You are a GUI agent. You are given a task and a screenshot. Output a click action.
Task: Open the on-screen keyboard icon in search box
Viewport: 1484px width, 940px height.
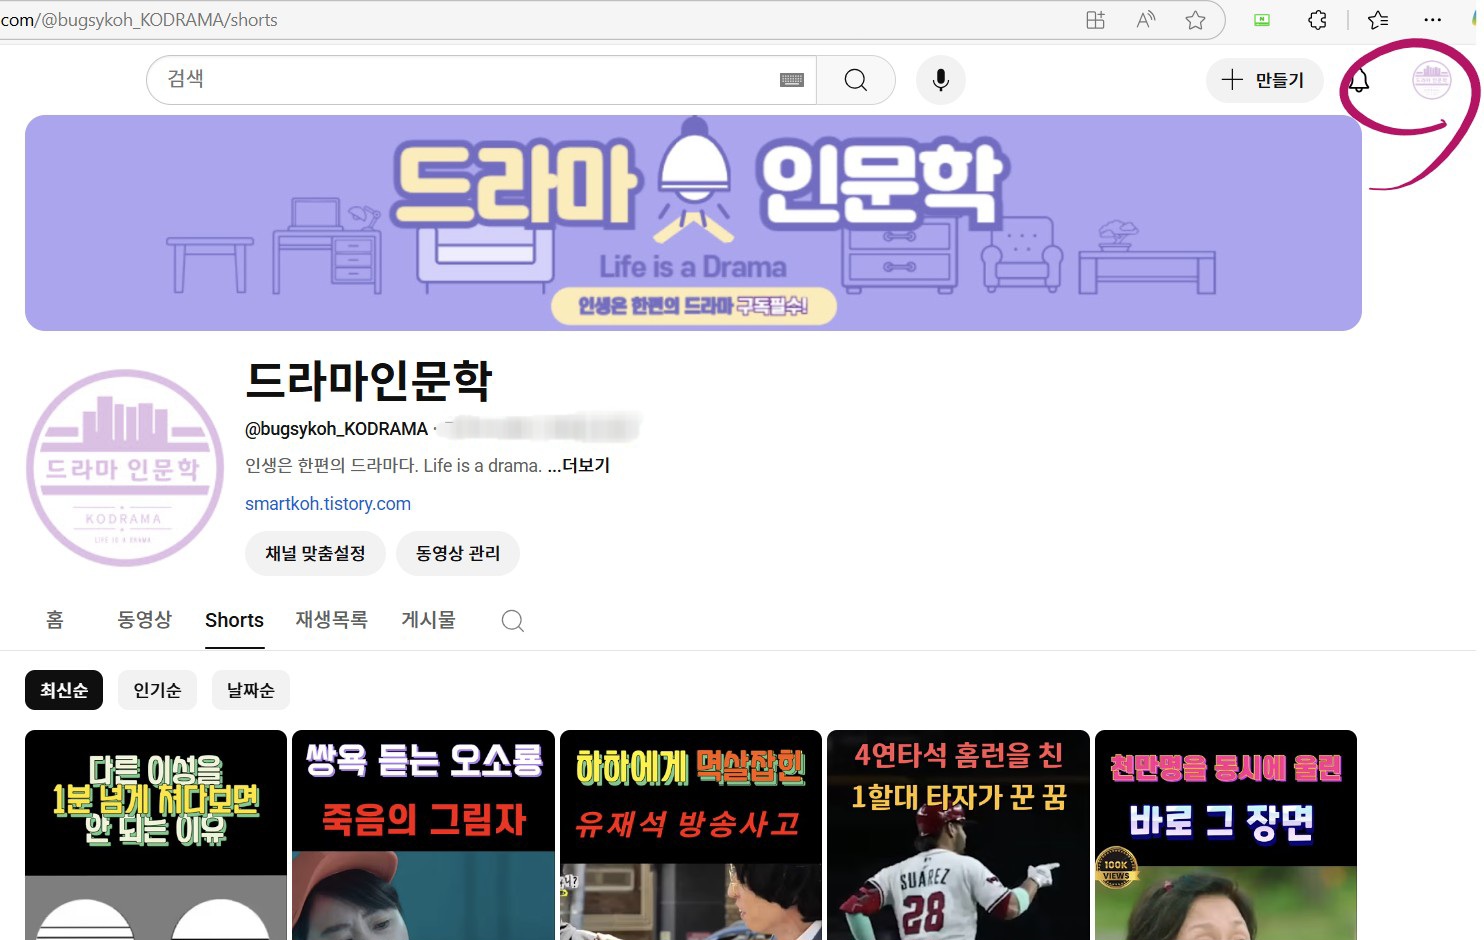point(792,80)
